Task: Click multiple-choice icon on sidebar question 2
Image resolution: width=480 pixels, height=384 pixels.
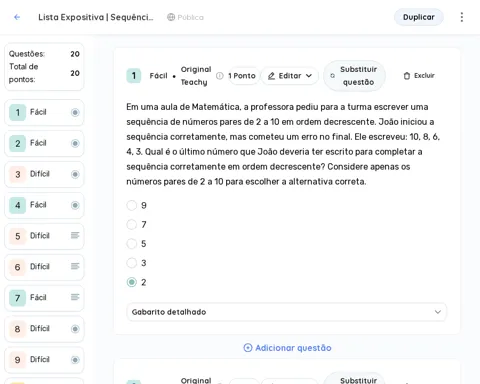Action: coord(75,143)
